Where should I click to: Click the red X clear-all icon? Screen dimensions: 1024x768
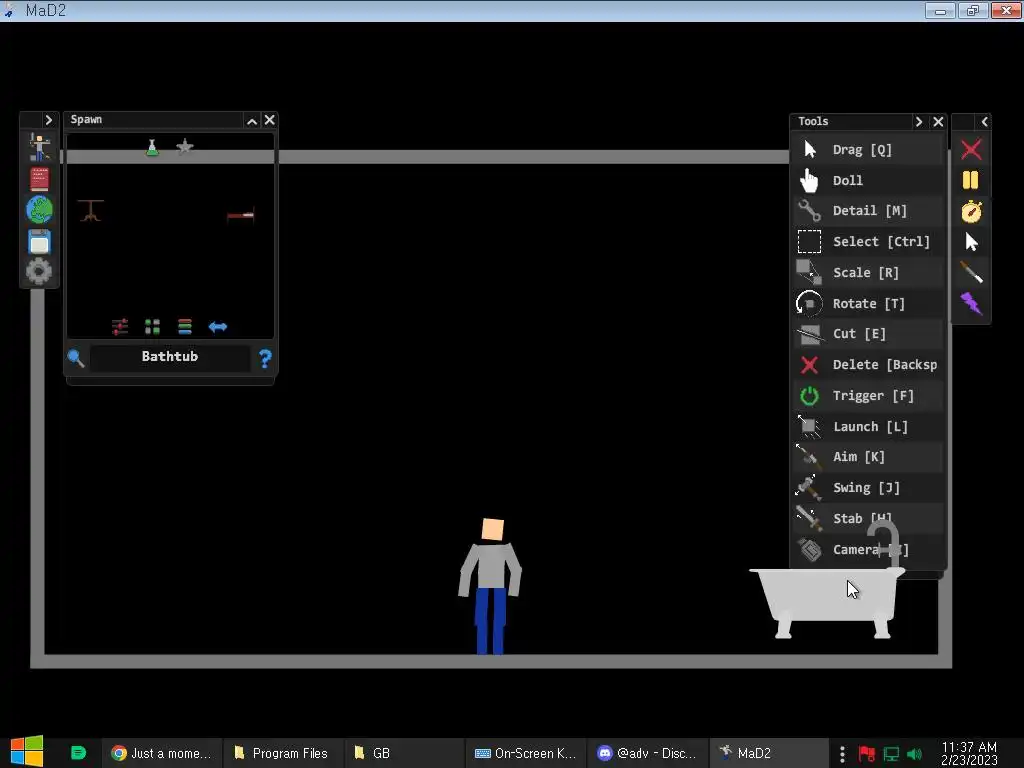pyautogui.click(x=971, y=150)
